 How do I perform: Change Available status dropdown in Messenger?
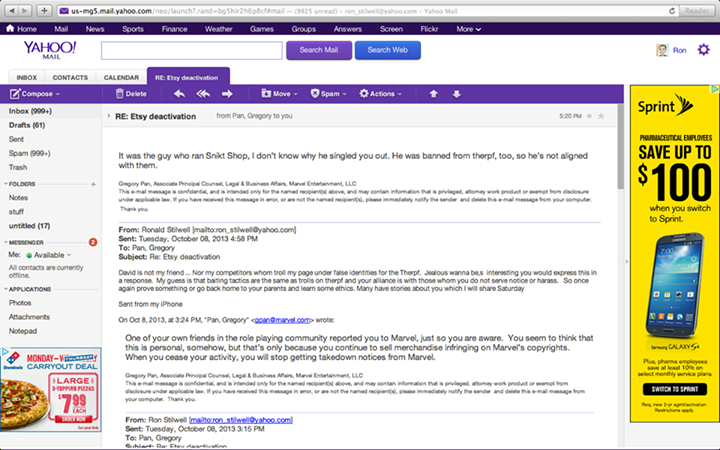point(69,255)
